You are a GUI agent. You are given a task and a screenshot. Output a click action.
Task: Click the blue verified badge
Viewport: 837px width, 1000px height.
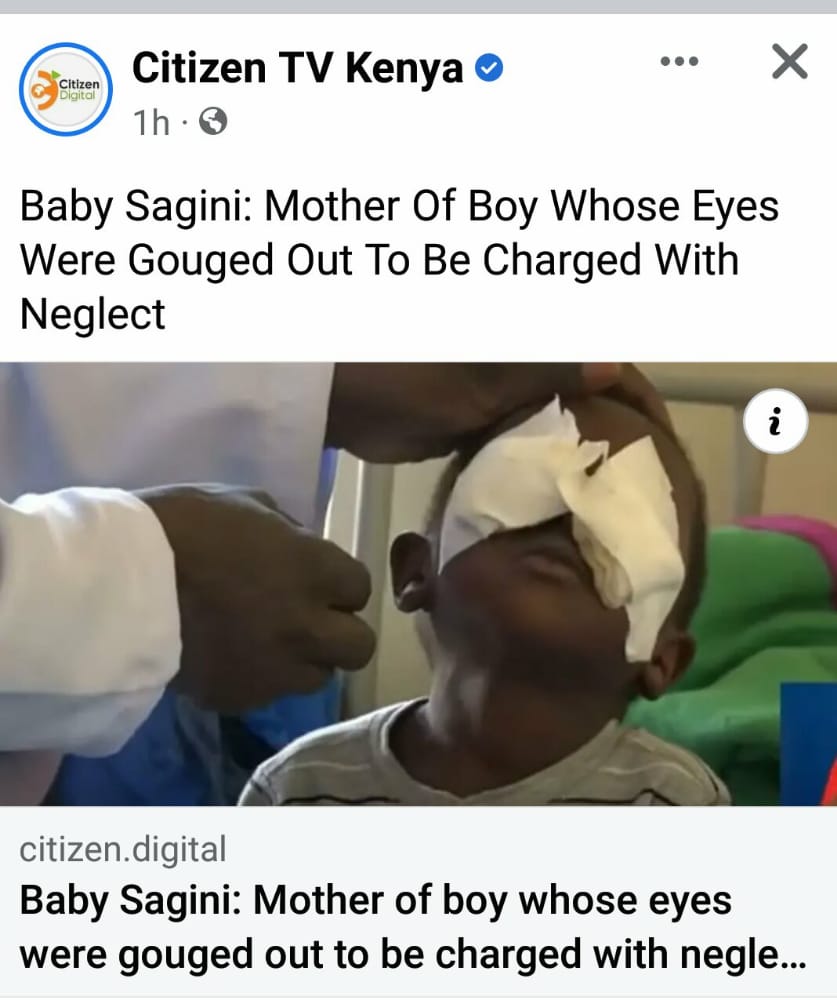tap(489, 68)
